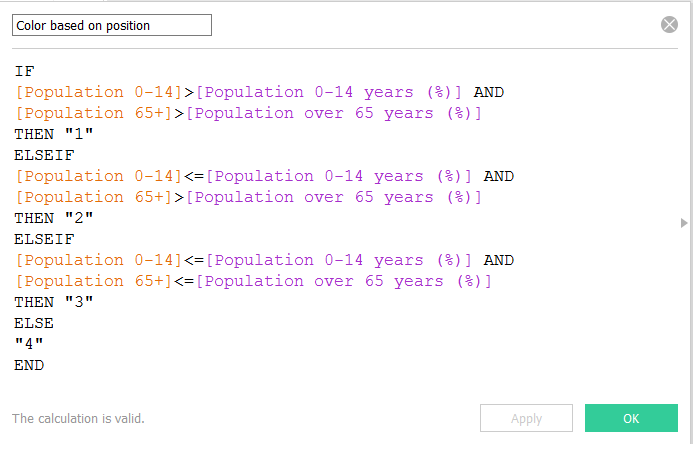Screen dimensions: 693x476
Task: Click the calculation name field
Action: 112,25
